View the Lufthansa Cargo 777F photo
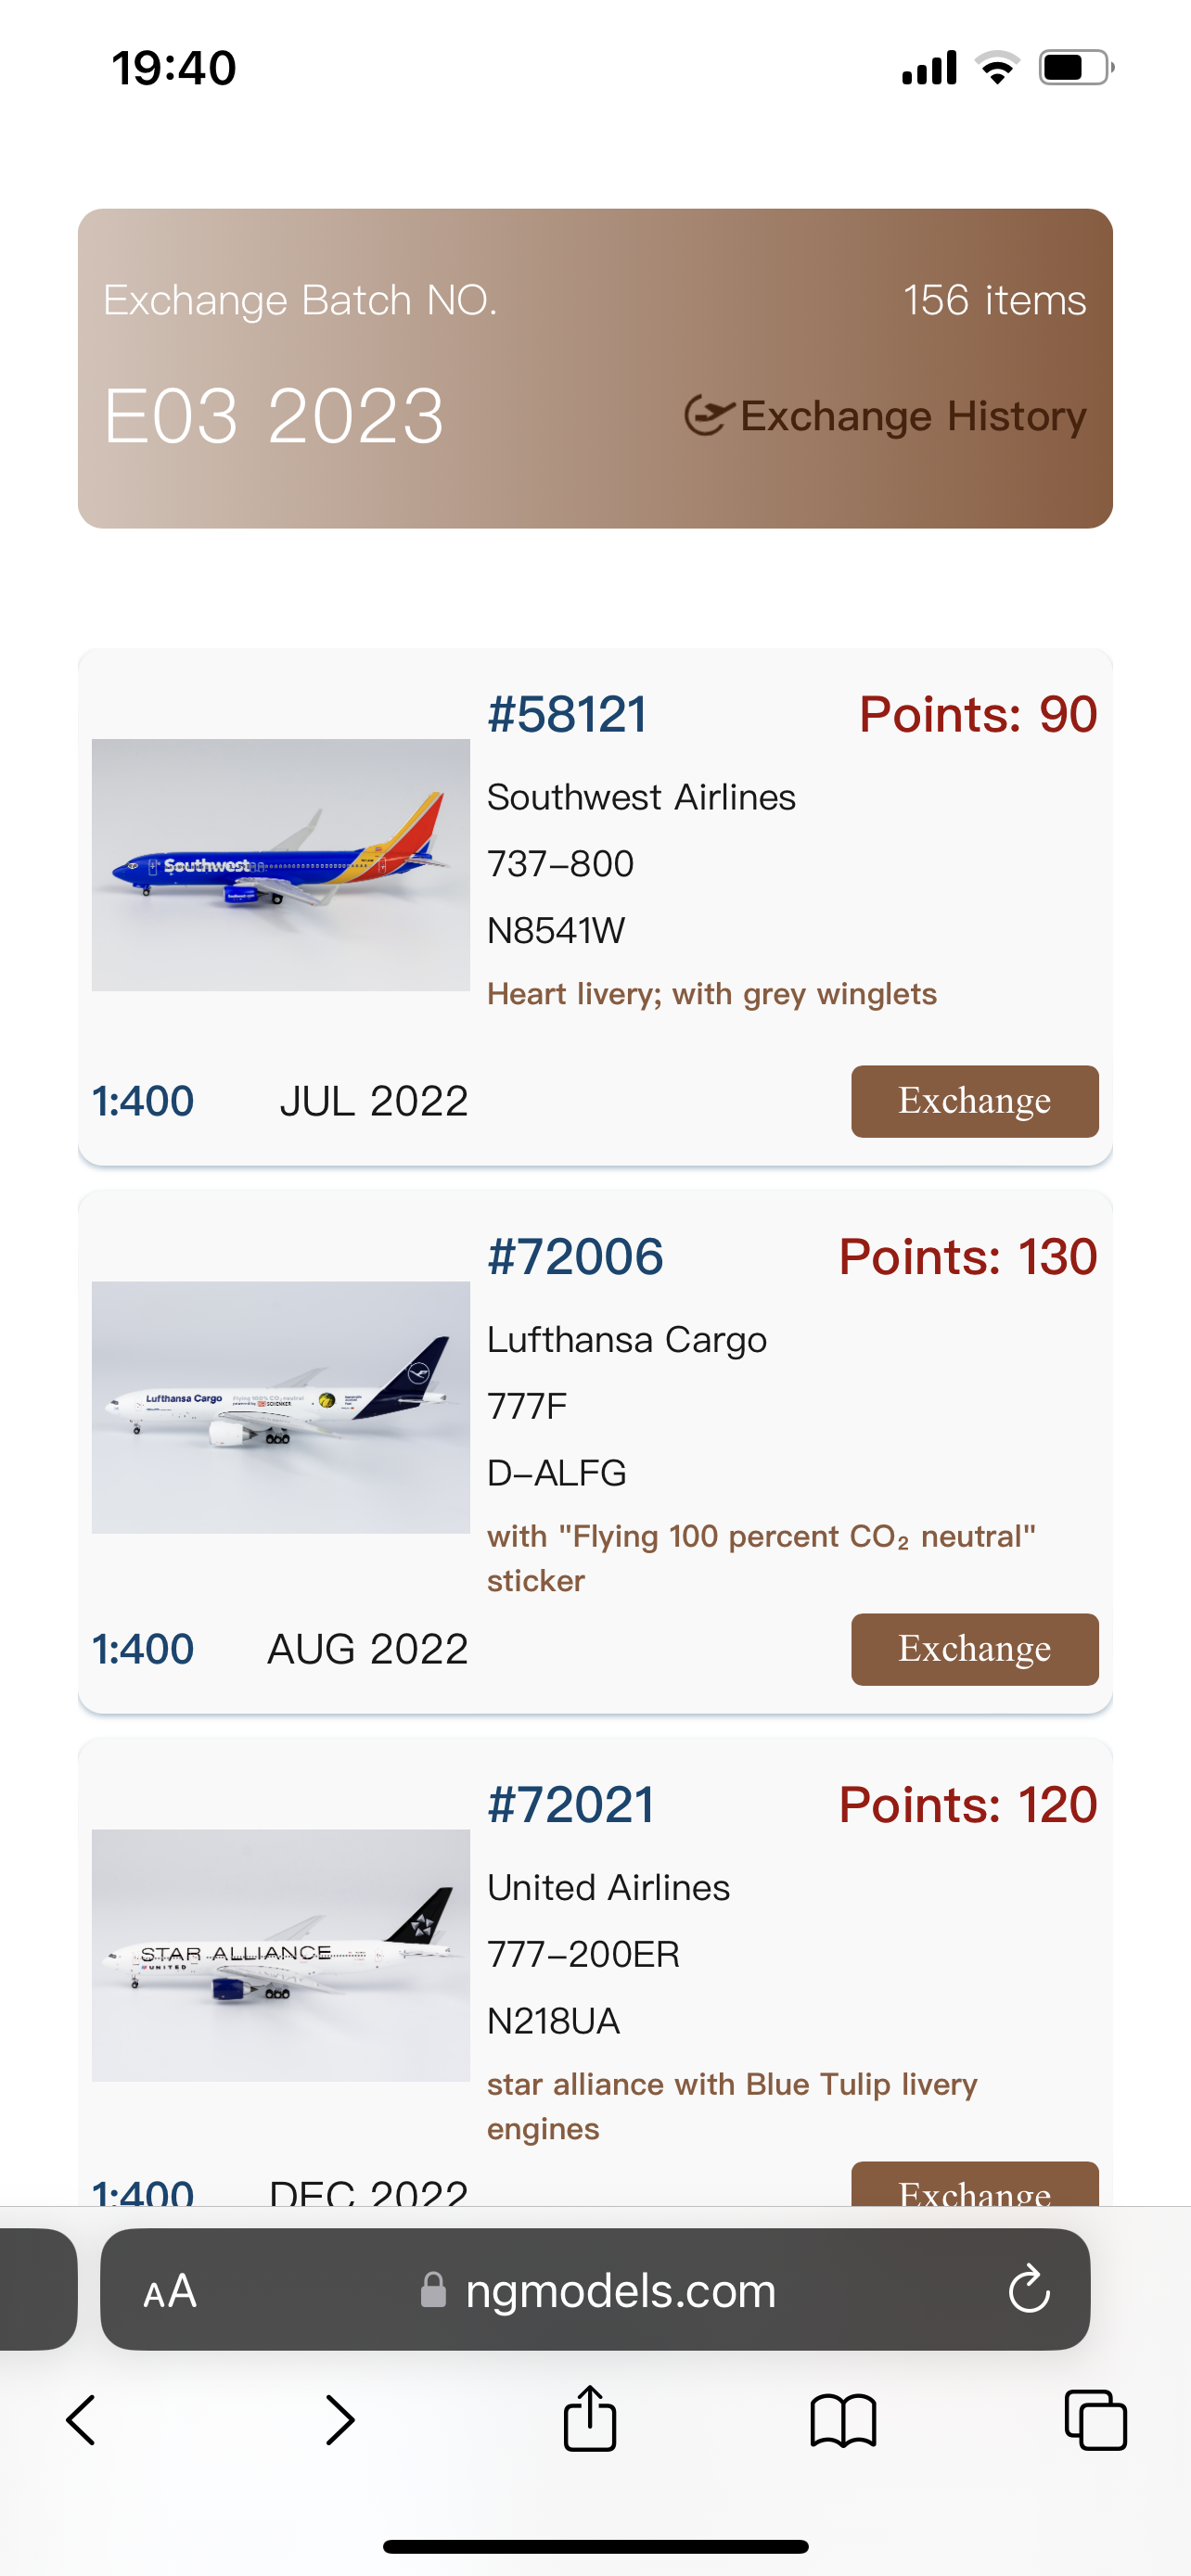 pyautogui.click(x=281, y=1407)
